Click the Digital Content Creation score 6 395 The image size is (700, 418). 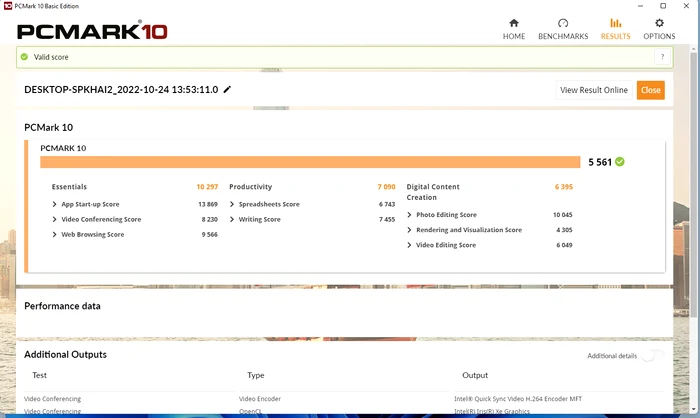(x=564, y=187)
